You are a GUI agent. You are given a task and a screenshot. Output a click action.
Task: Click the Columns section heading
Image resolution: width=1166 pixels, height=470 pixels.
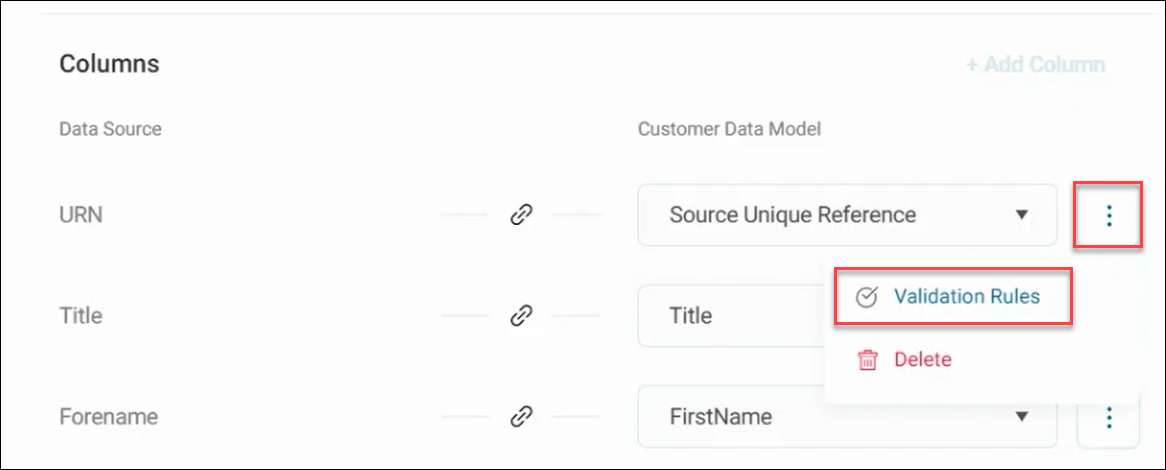pos(109,64)
